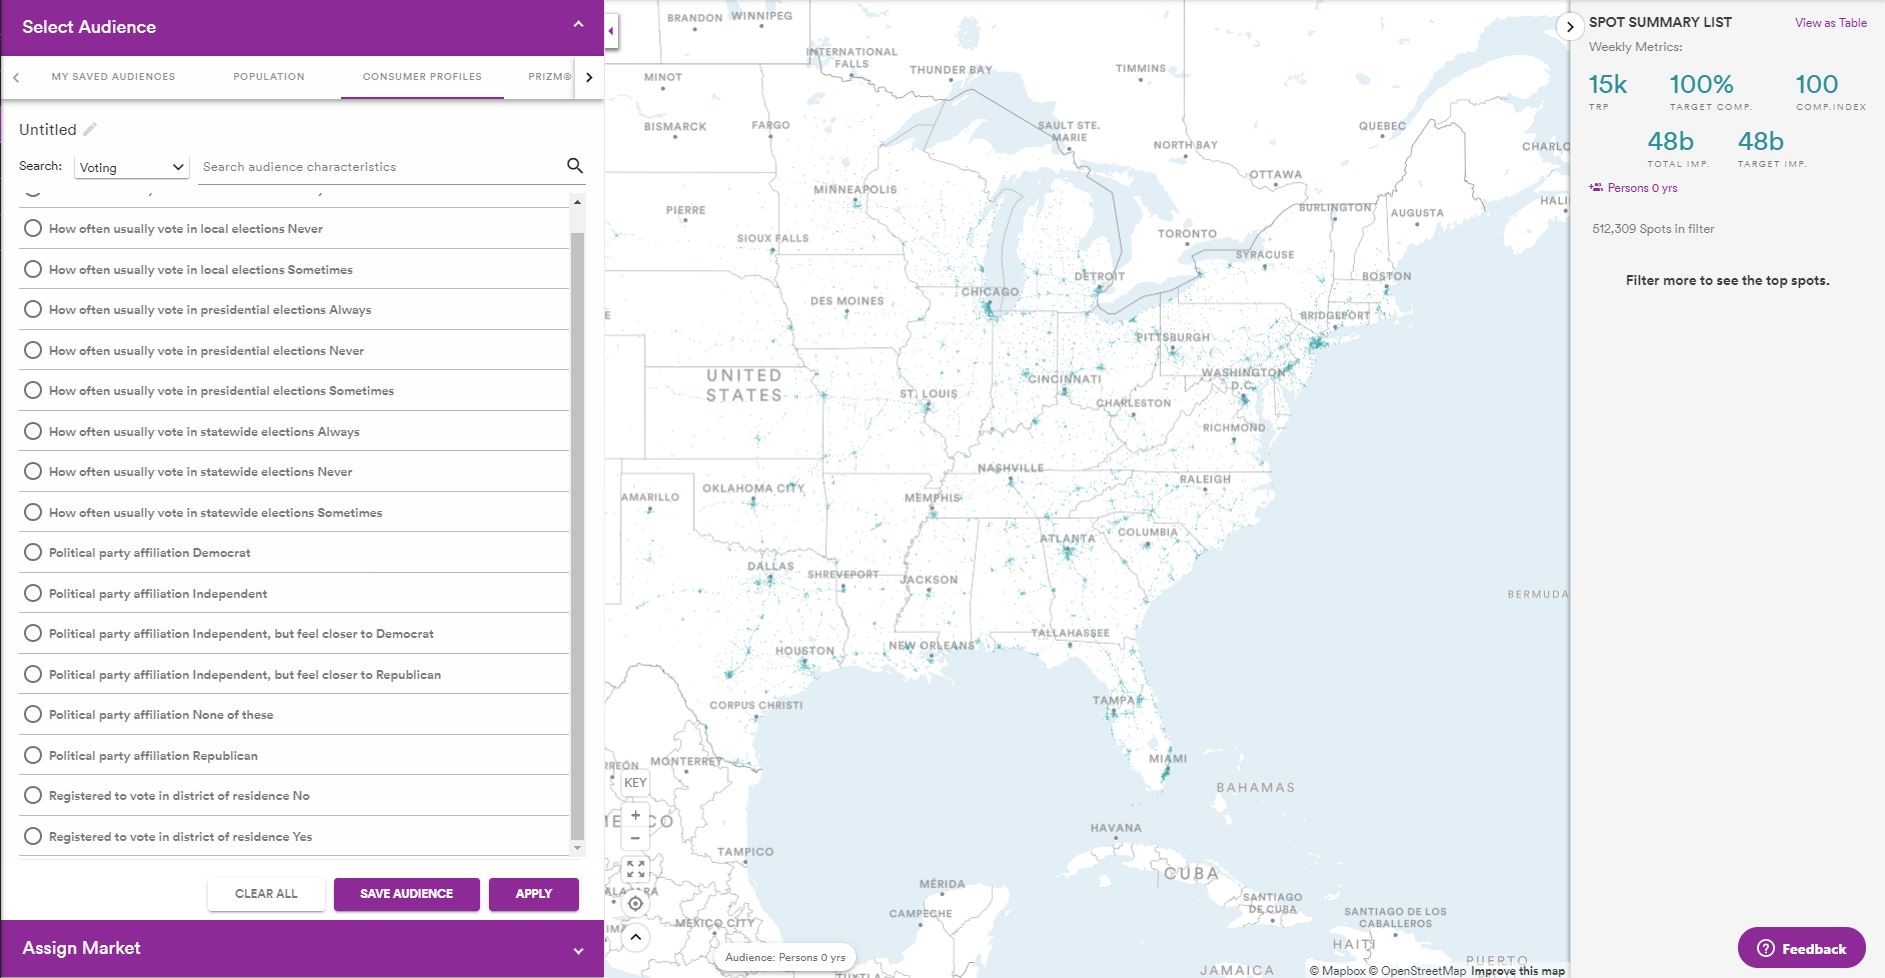Image resolution: width=1885 pixels, height=978 pixels.
Task: Collapse the Select Audience section
Action: tap(578, 25)
